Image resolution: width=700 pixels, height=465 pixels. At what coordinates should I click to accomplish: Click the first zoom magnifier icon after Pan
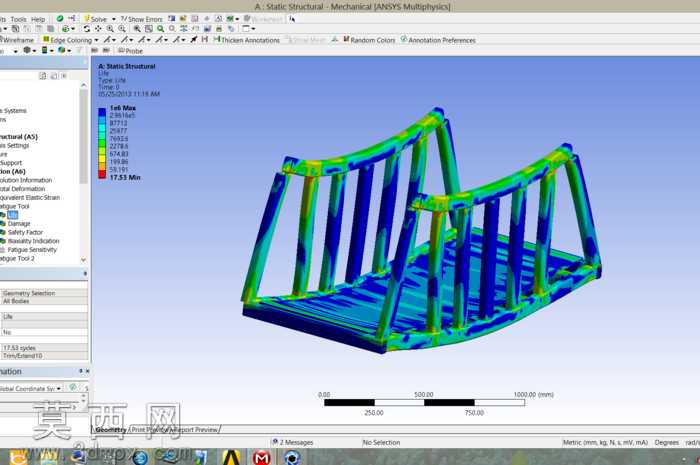point(110,29)
